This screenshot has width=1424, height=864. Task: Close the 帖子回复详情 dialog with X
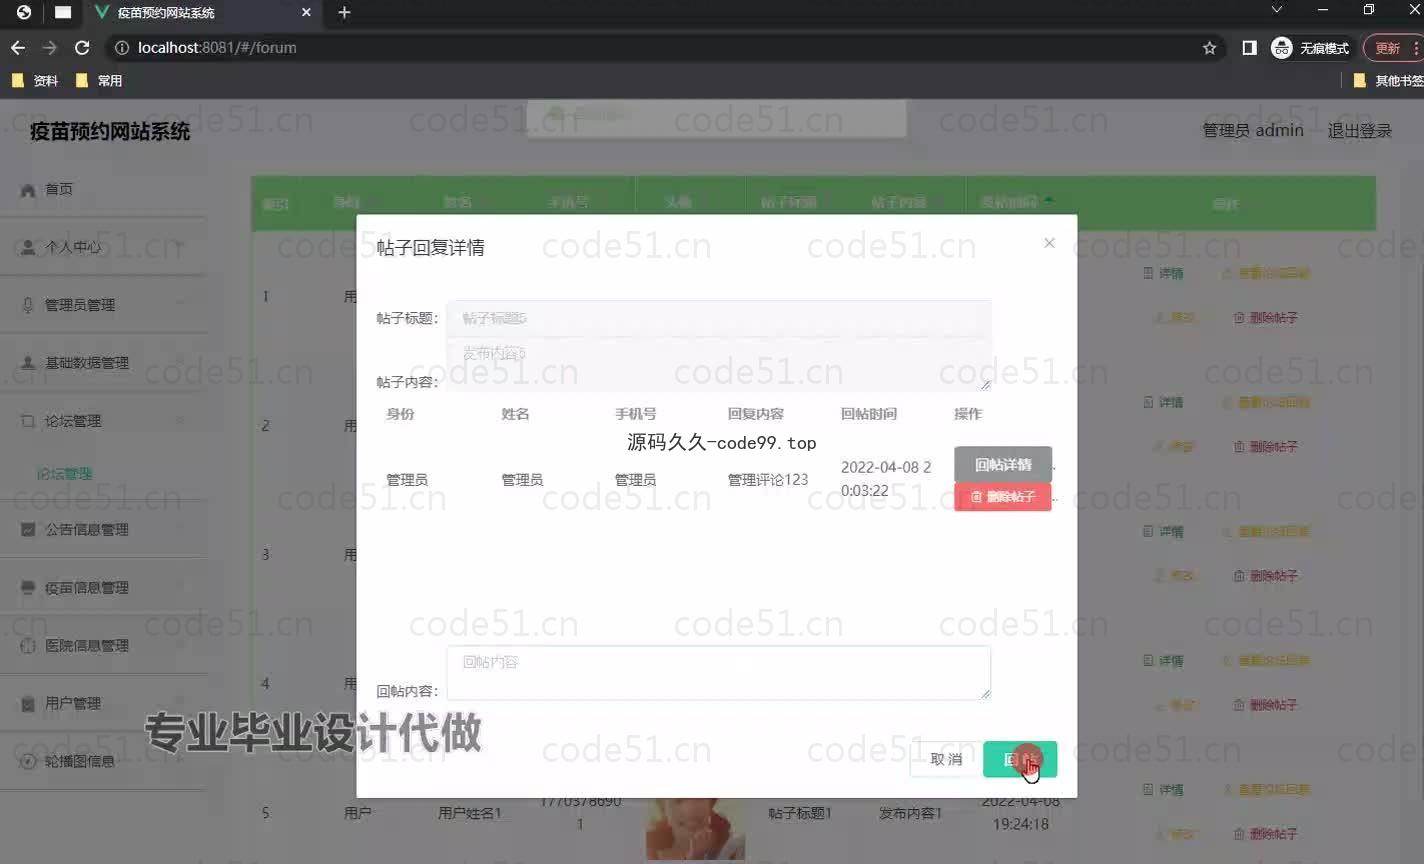[x=1049, y=243]
